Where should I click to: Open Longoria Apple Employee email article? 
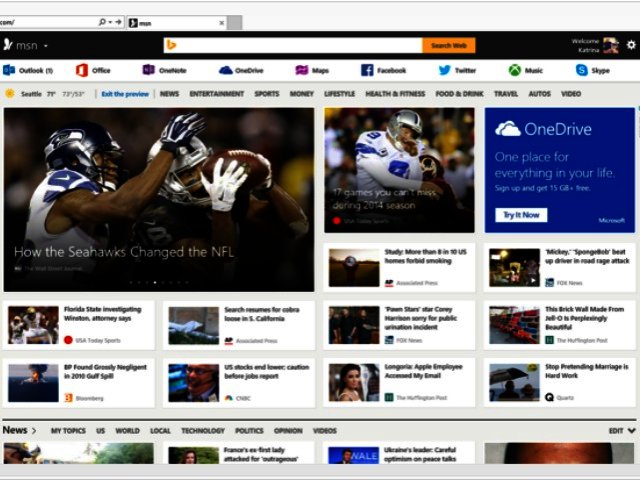click(399, 383)
